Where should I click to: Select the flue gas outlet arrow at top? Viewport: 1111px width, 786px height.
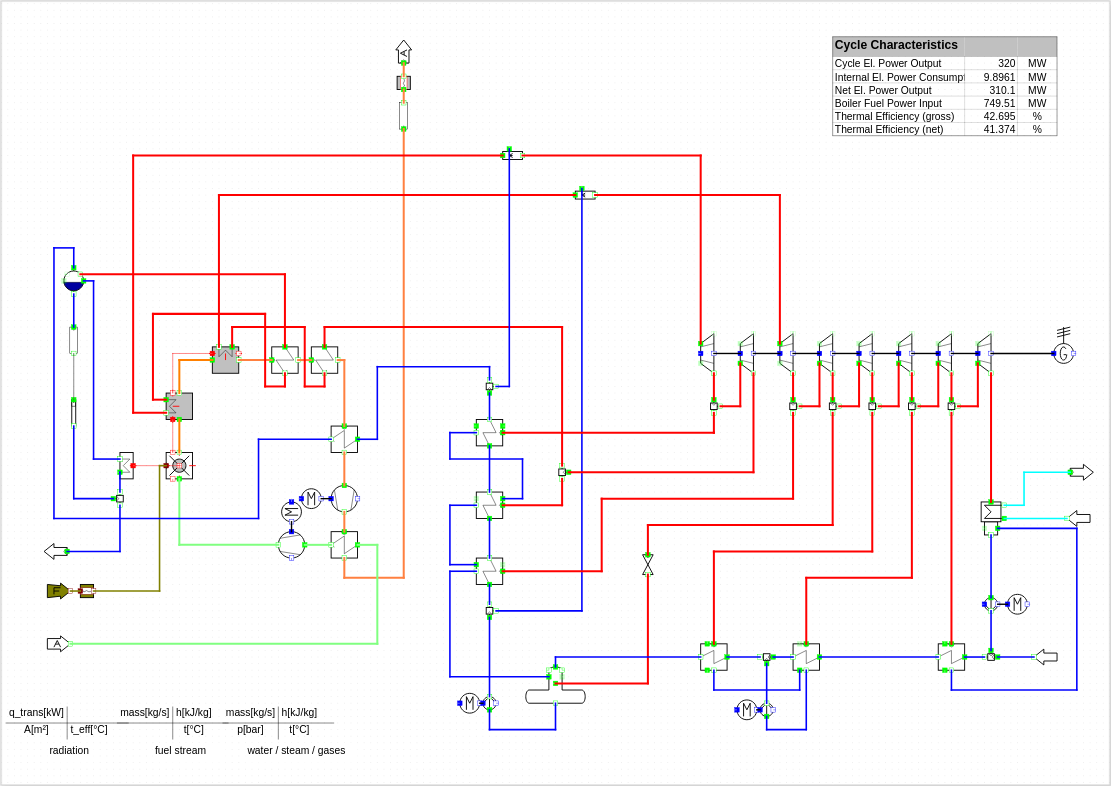point(403,51)
